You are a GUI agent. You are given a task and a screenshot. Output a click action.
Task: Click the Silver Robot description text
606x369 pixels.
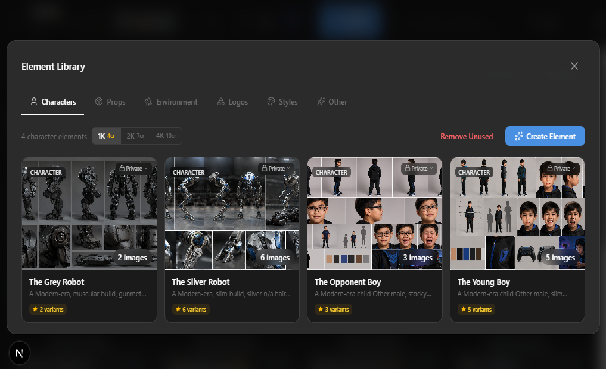point(231,294)
